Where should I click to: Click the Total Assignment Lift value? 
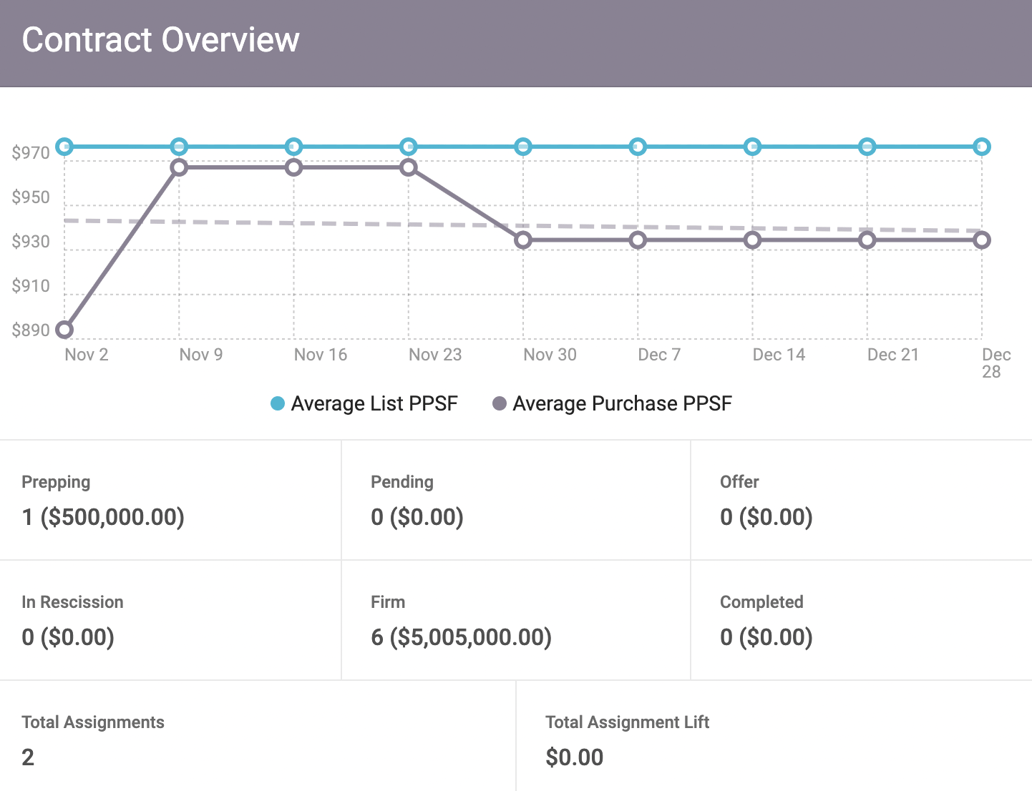pyautogui.click(x=574, y=757)
